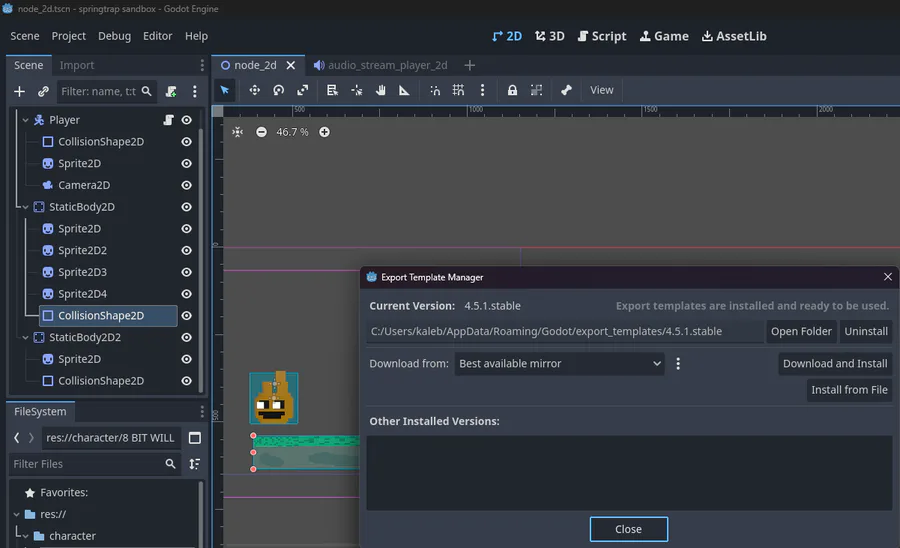Image resolution: width=900 pixels, height=548 pixels.
Task: Click the pivot point tool icon
Action: click(356, 90)
